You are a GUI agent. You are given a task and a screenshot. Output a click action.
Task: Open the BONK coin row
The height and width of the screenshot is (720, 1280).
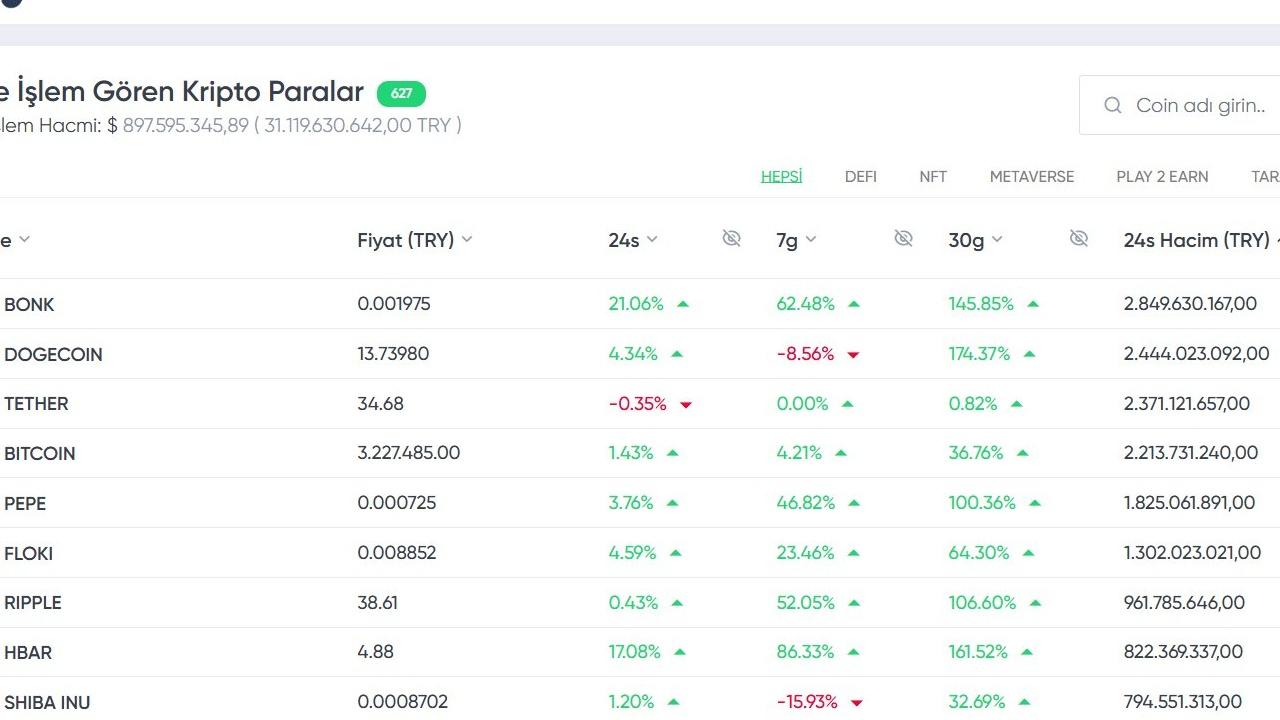tap(640, 304)
